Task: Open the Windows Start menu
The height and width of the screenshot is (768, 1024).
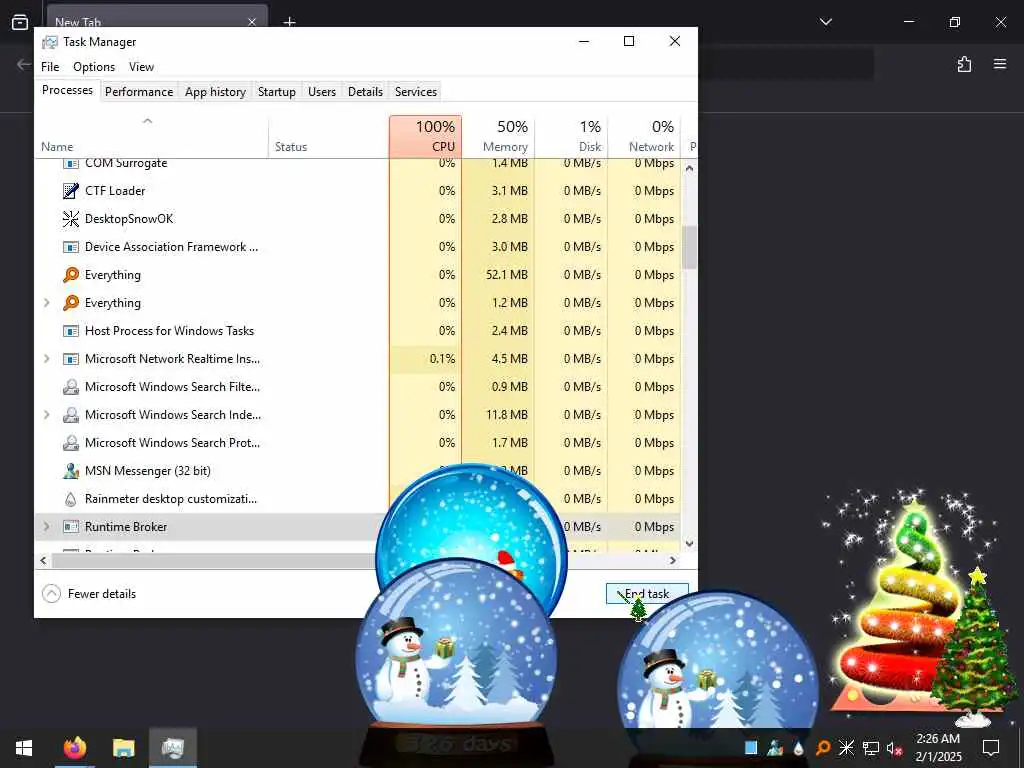Action: 24,748
